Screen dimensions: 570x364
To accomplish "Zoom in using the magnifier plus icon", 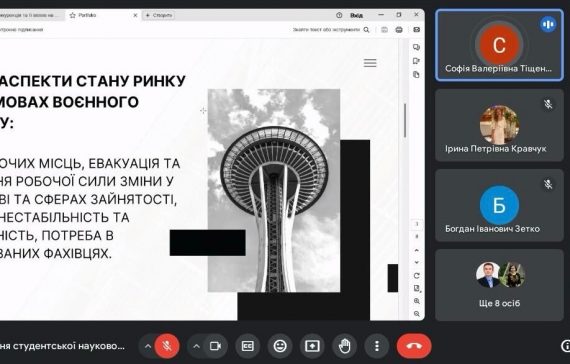I will pyautogui.click(x=417, y=301).
